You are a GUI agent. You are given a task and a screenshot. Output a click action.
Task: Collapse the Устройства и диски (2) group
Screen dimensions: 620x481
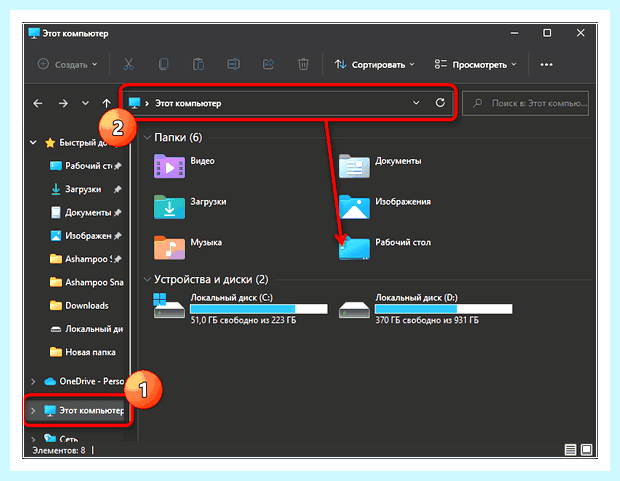[x=147, y=279]
